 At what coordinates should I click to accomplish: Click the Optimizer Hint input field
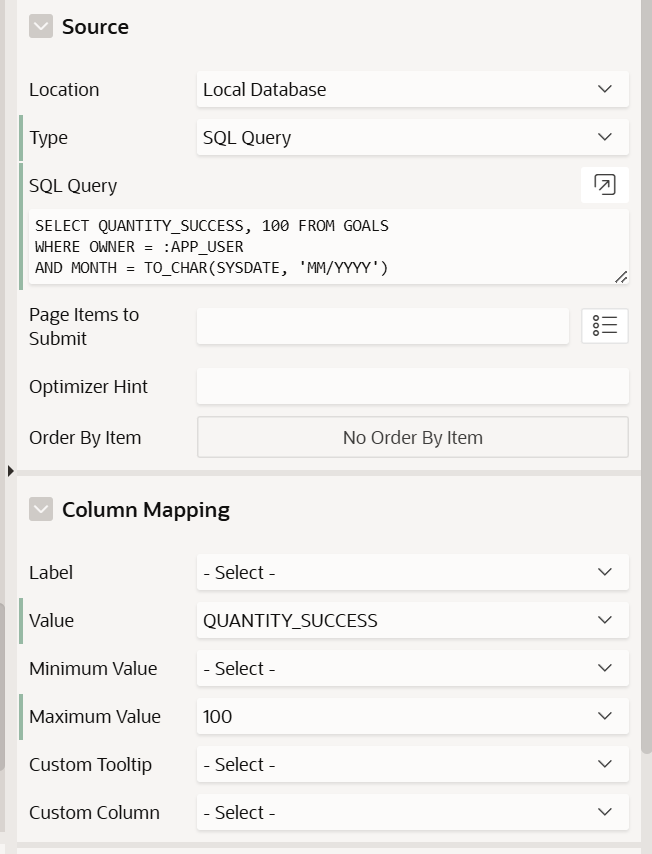412,386
